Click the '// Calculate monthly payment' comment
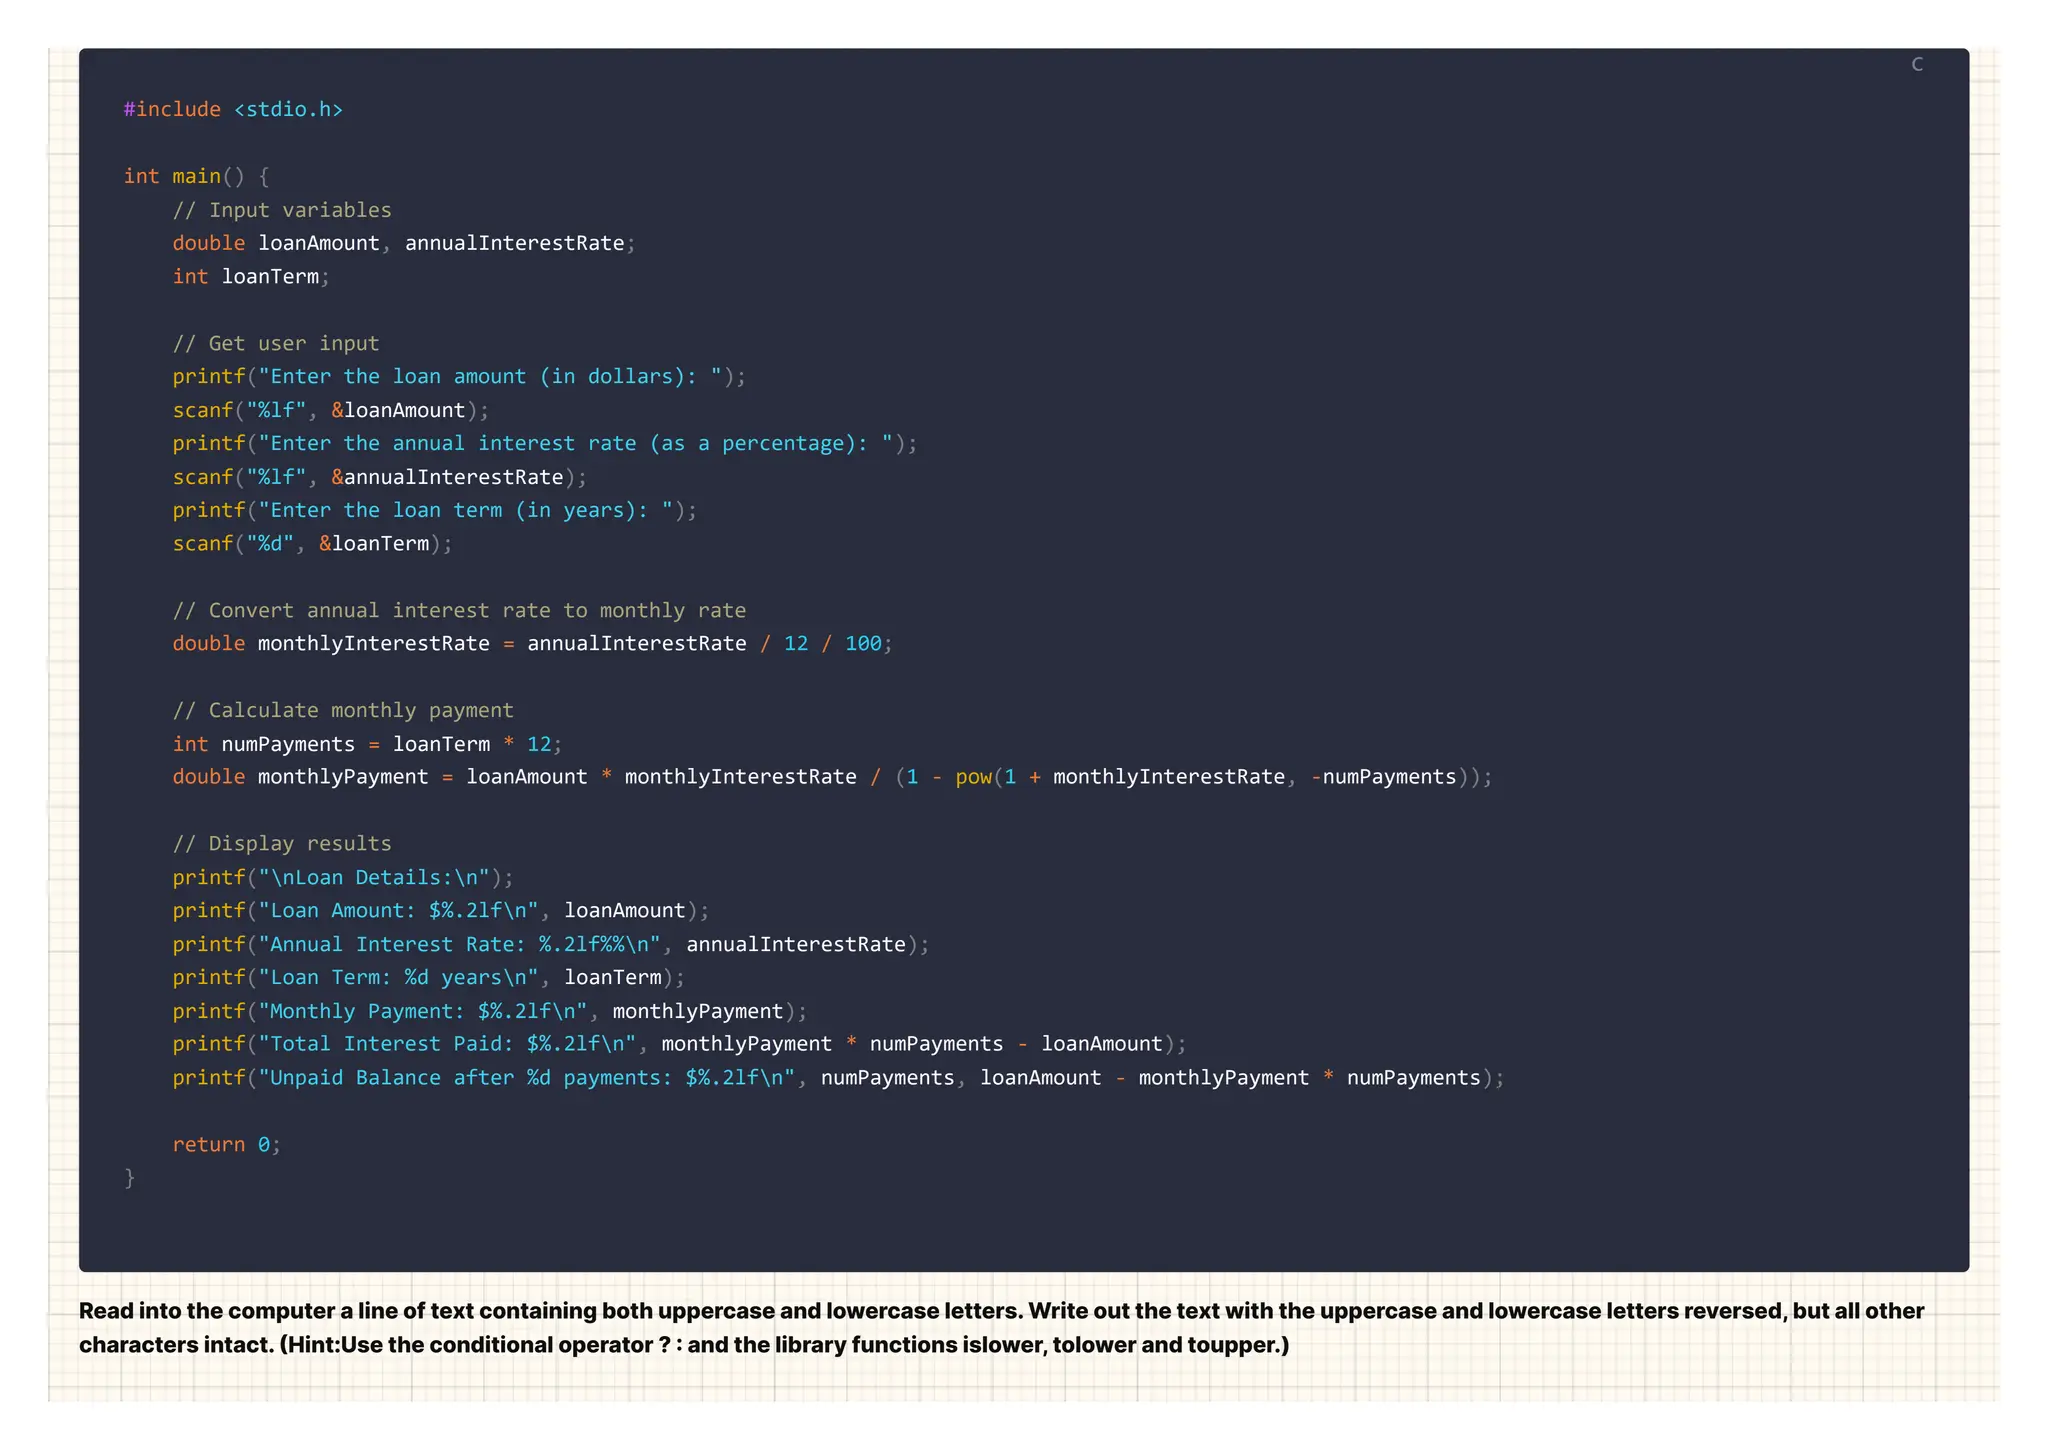The image size is (2048, 1448). (343, 710)
